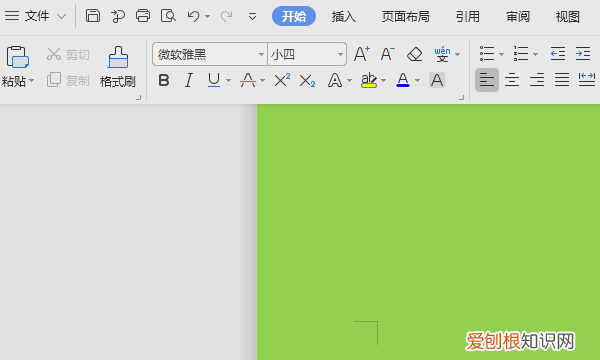Image resolution: width=600 pixels, height=360 pixels.
Task: Increase font size with A+ icon
Action: tap(362, 54)
